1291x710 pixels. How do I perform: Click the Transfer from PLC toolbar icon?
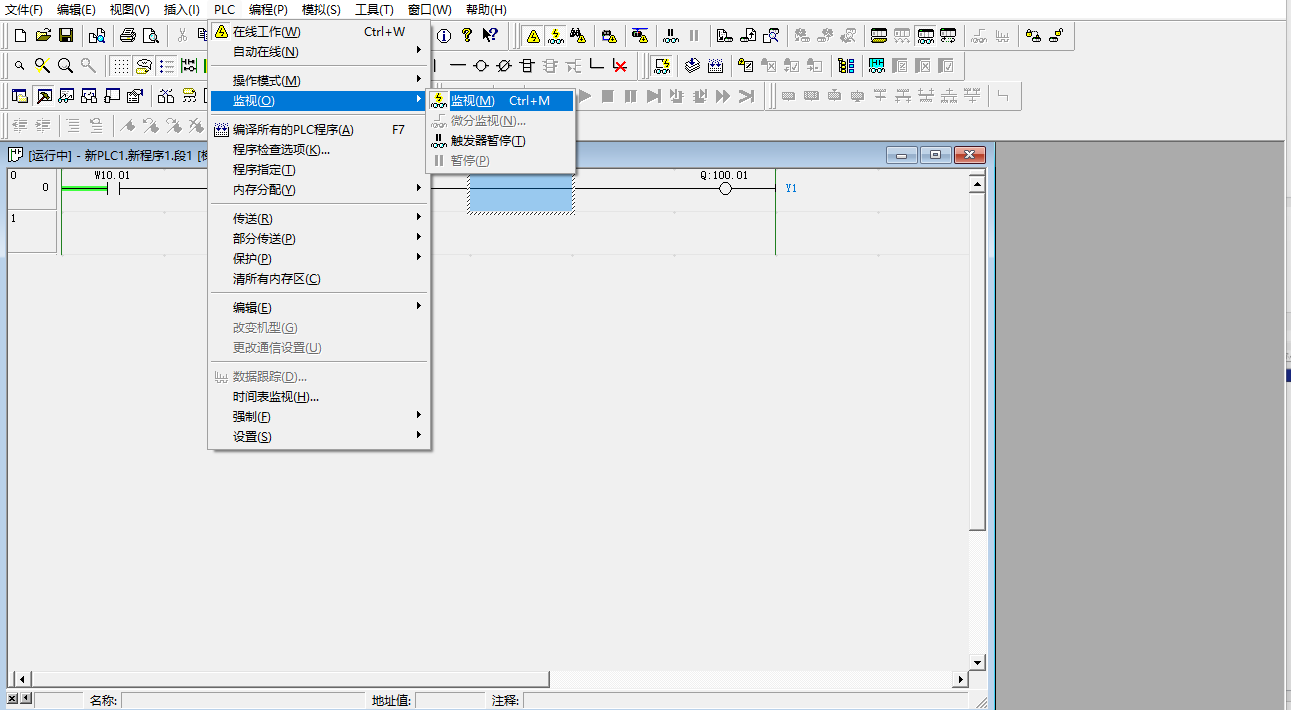pos(748,36)
